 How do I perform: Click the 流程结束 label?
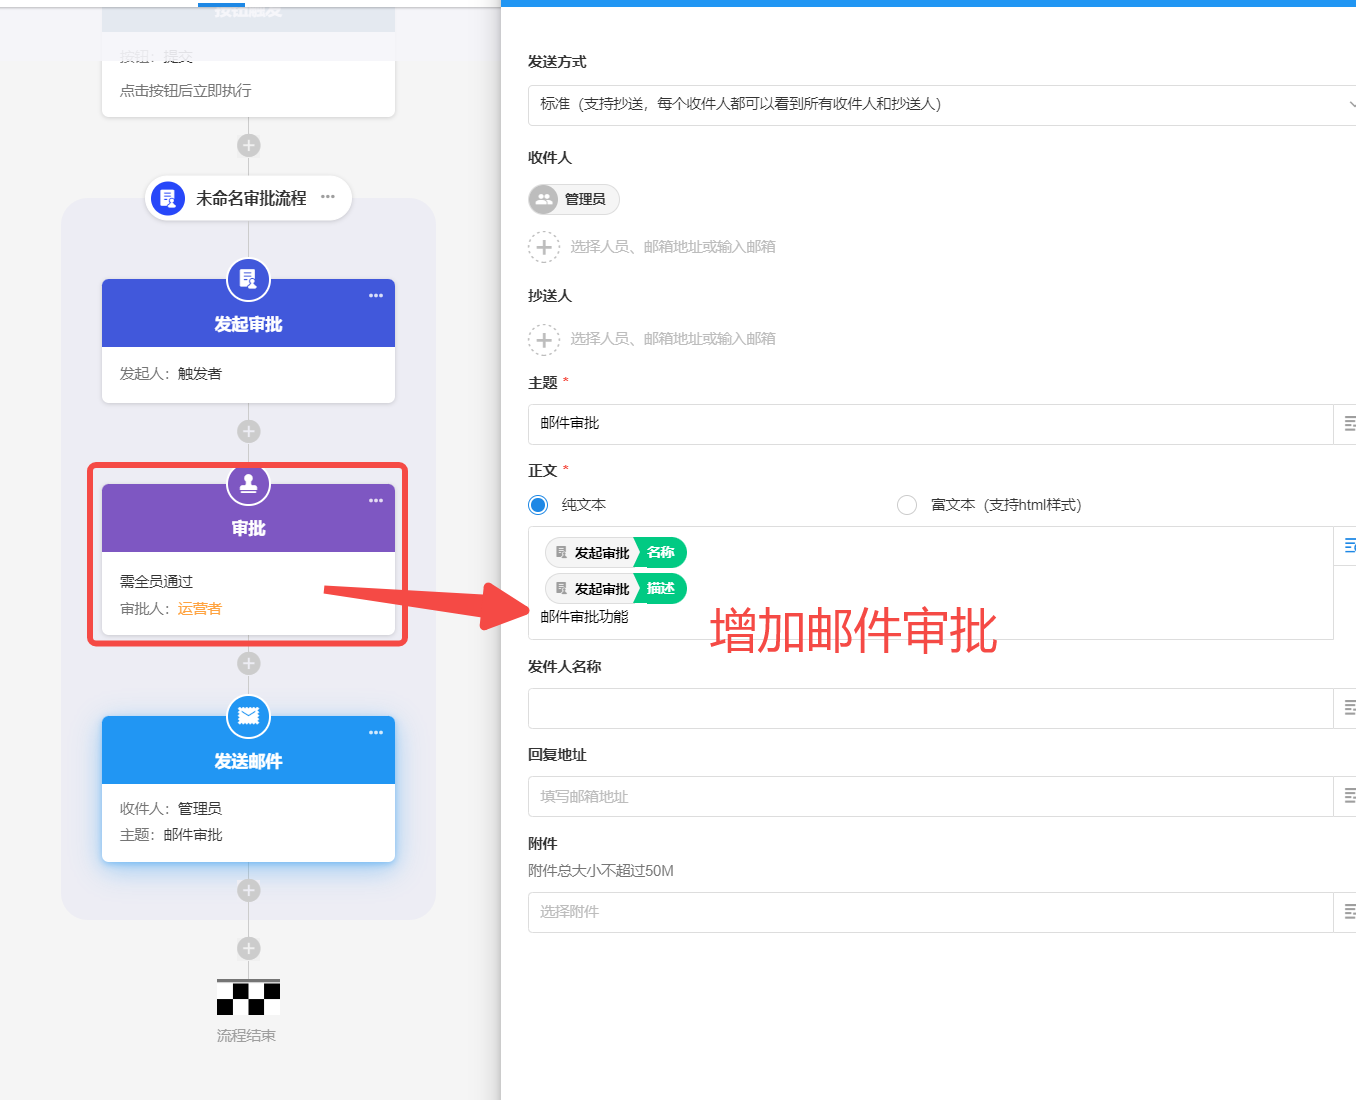tap(247, 1036)
